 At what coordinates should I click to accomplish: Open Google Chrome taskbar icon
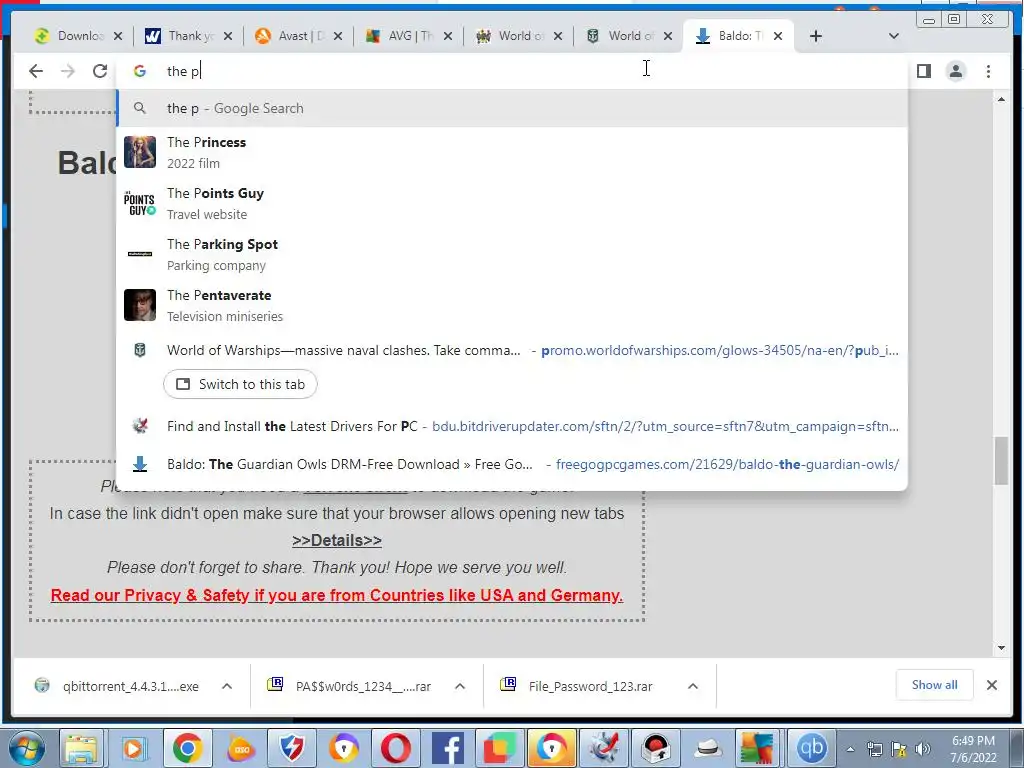187,748
